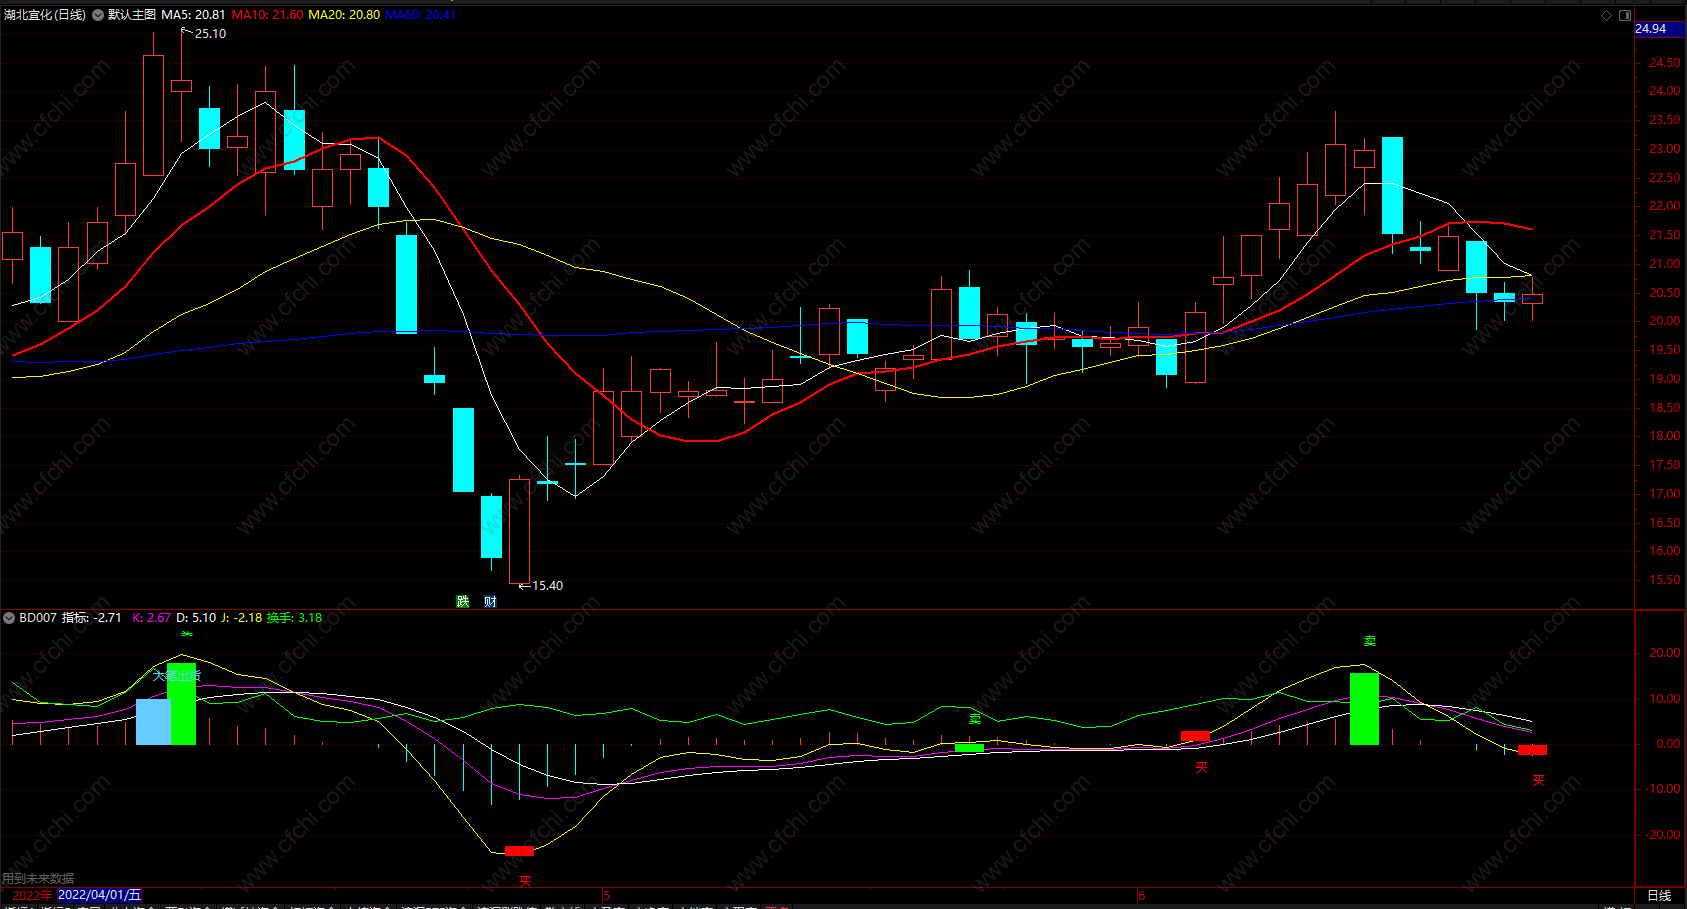This screenshot has width=1687, height=909.
Task: Click the 18.00 price axis label
Action: click(1664, 436)
